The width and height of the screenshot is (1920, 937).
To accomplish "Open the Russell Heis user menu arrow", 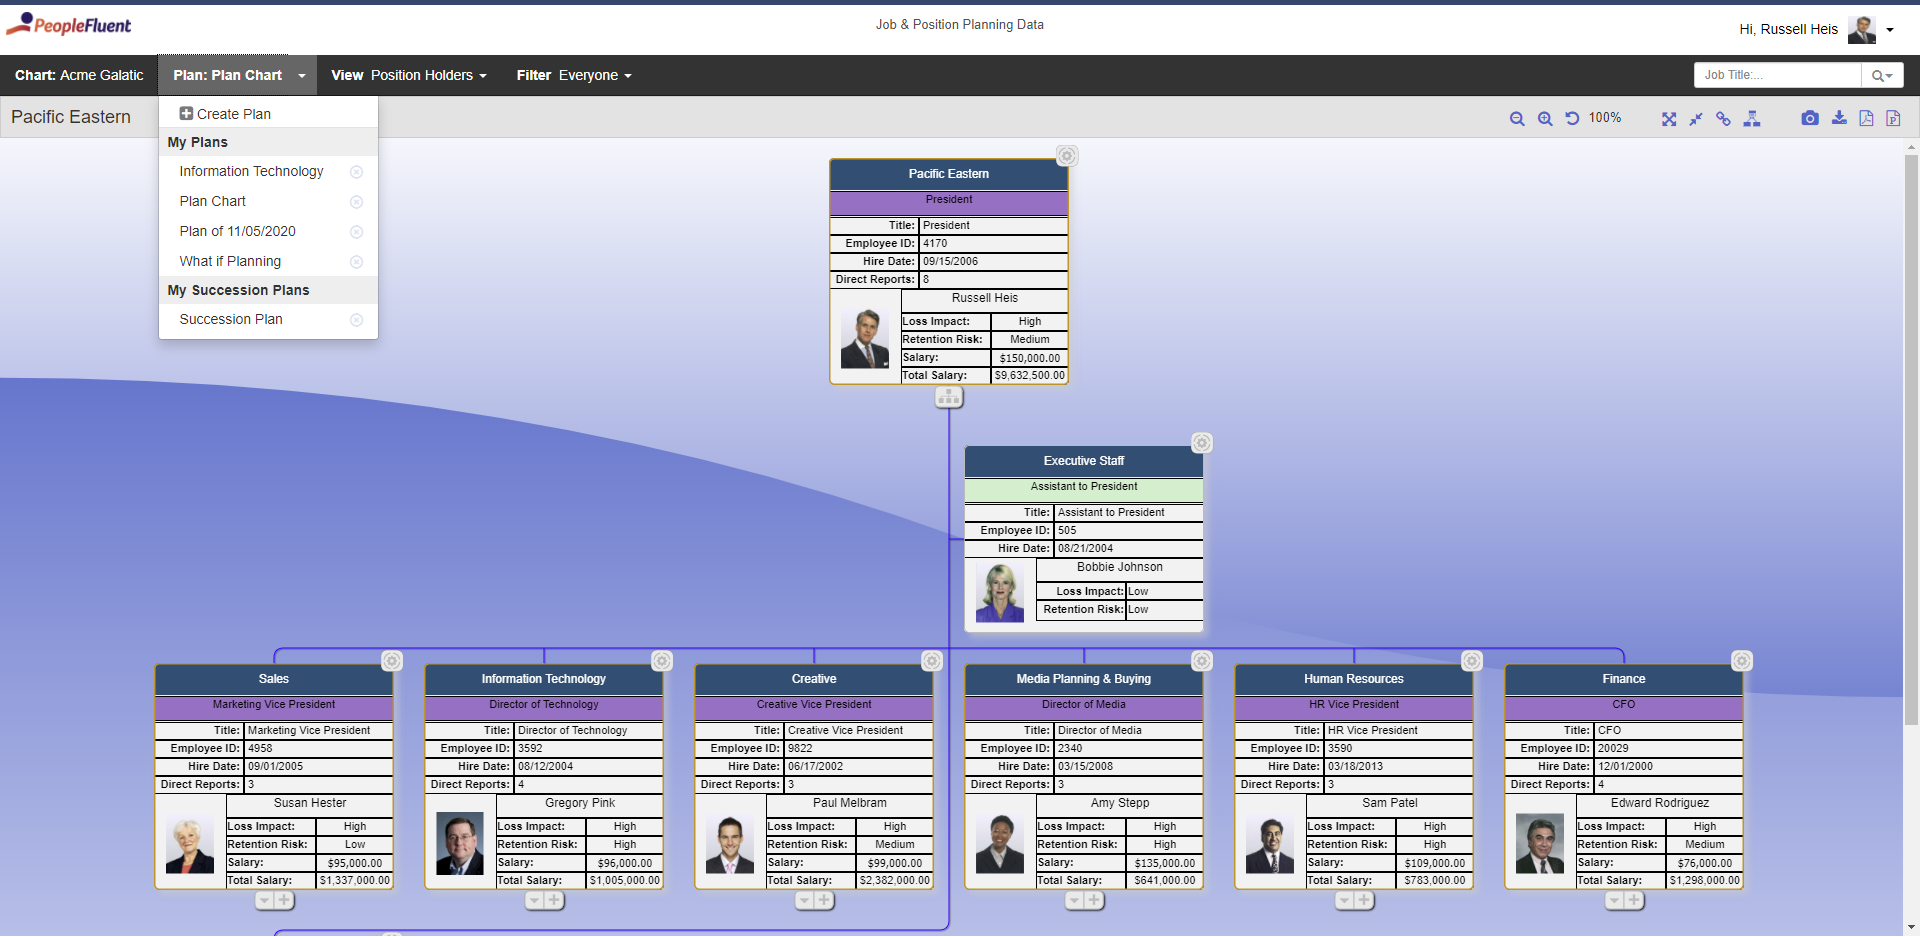I will [1890, 30].
